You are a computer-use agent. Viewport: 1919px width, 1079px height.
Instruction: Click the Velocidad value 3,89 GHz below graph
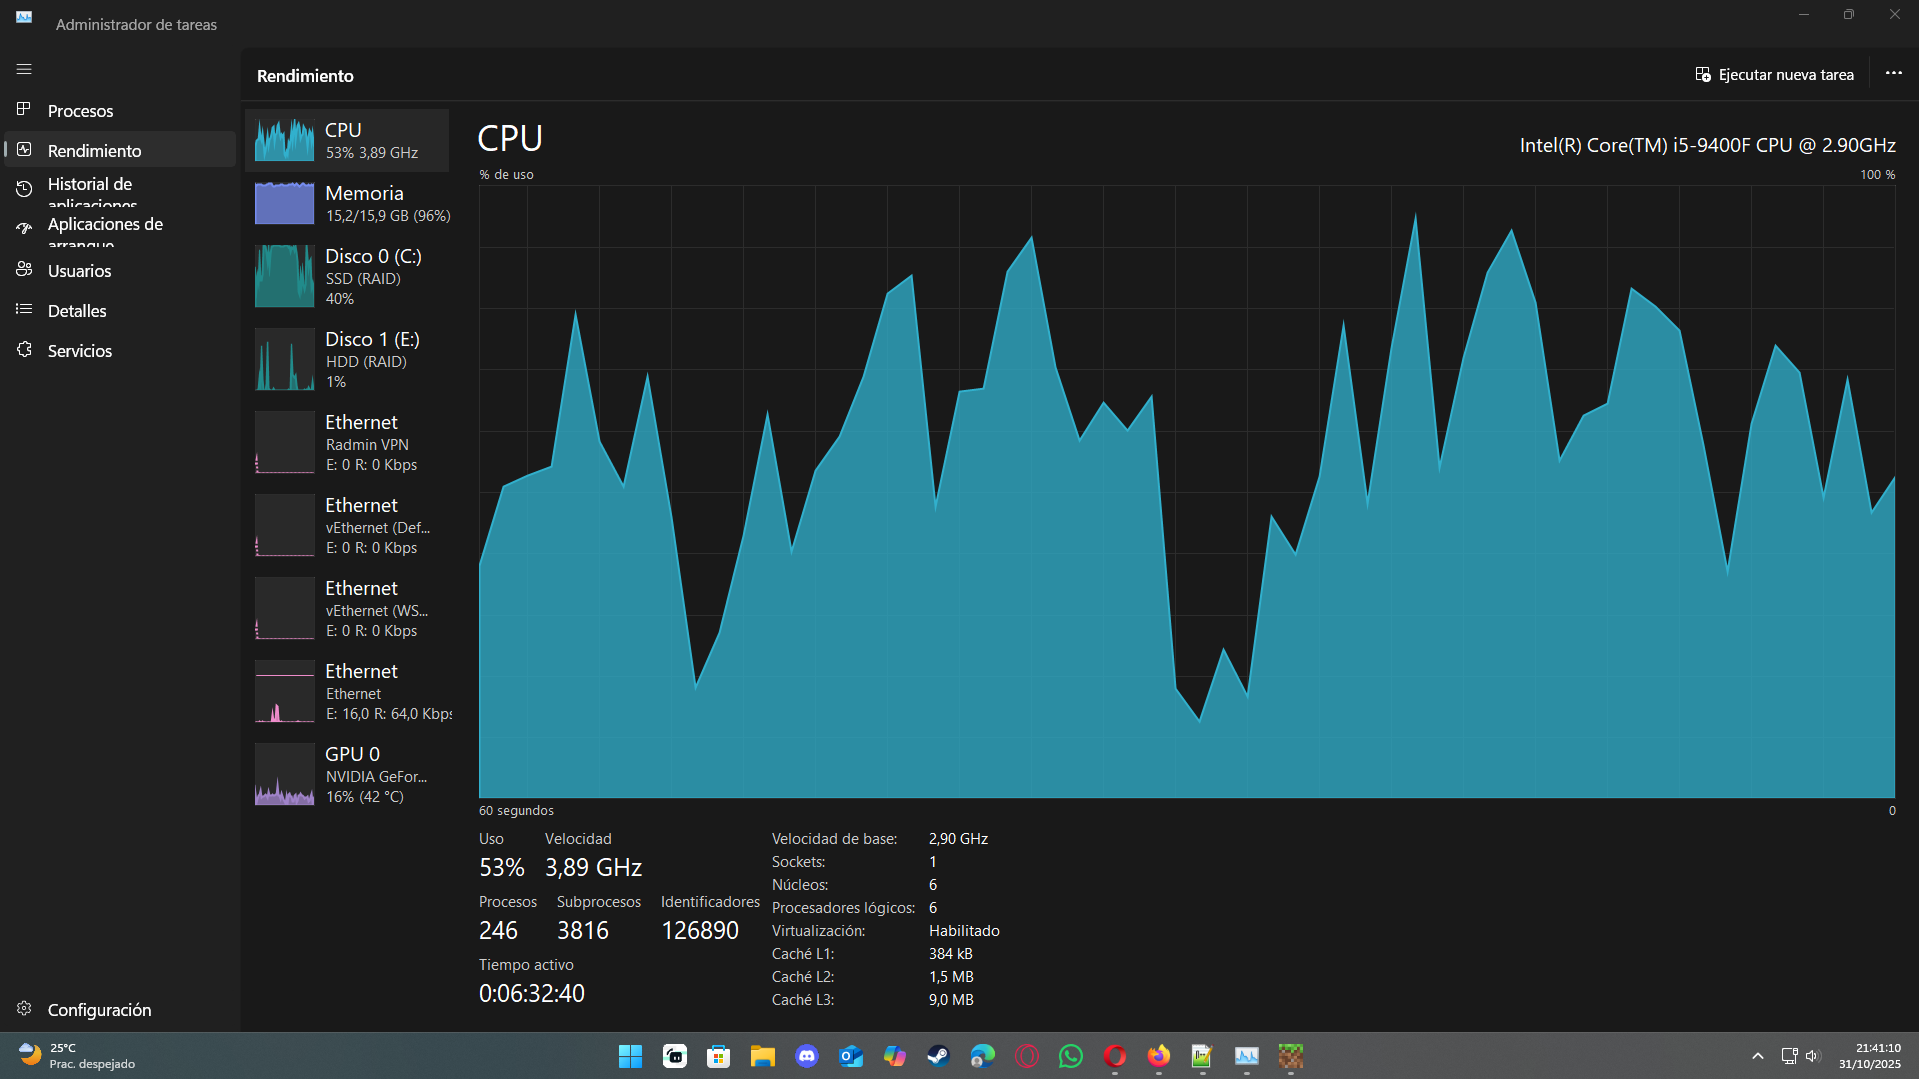593,867
